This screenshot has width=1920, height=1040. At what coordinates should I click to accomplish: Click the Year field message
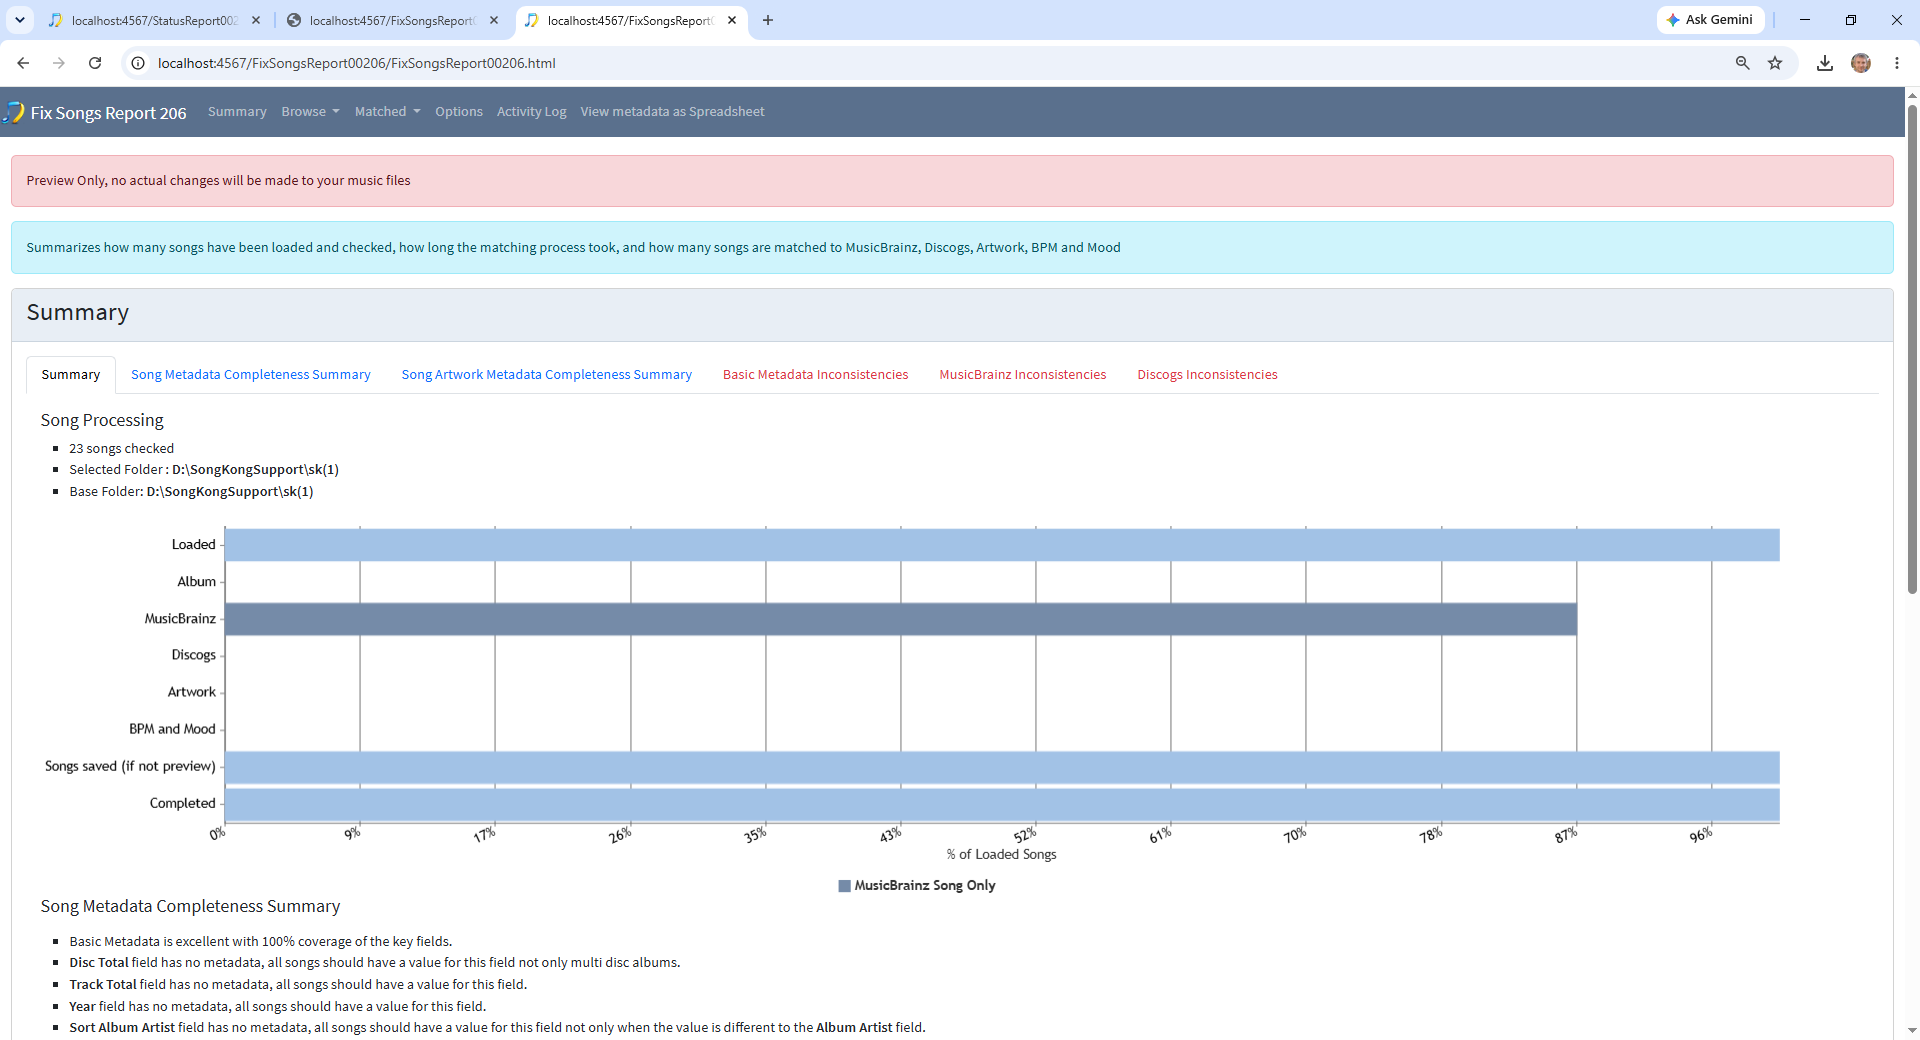pyautogui.click(x=277, y=1007)
